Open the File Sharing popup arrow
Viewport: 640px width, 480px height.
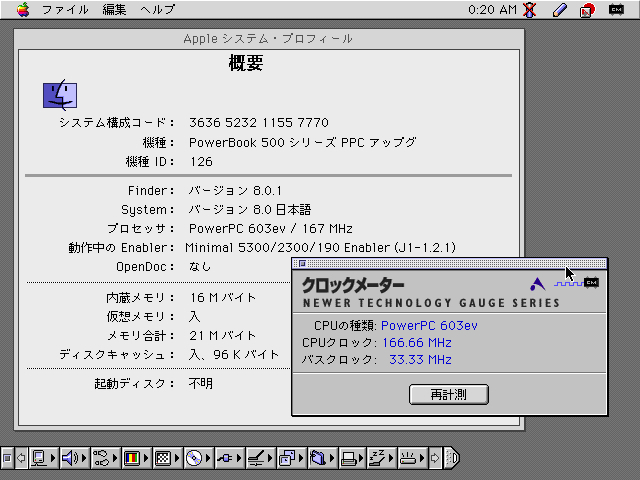click(x=301, y=458)
